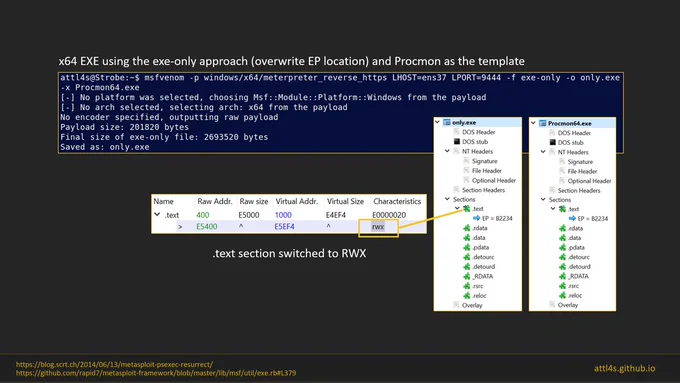Click entry point arrow icon in Procmon64.exe tree
Viewport: 680px width, 383px height.
(572, 219)
